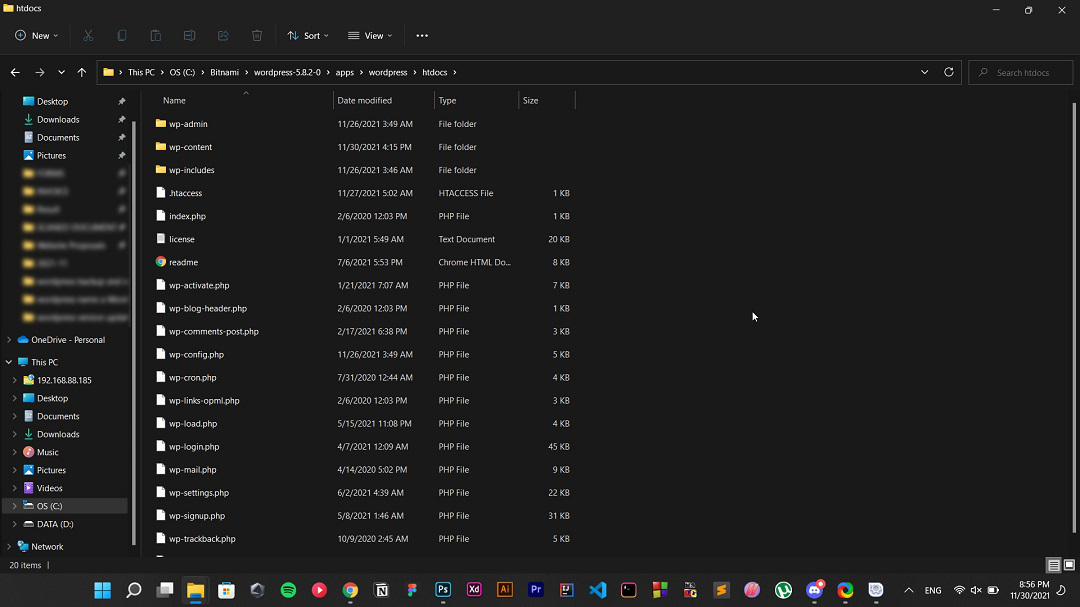Click apps in the address path
This screenshot has height=607, width=1080.
pyautogui.click(x=344, y=72)
